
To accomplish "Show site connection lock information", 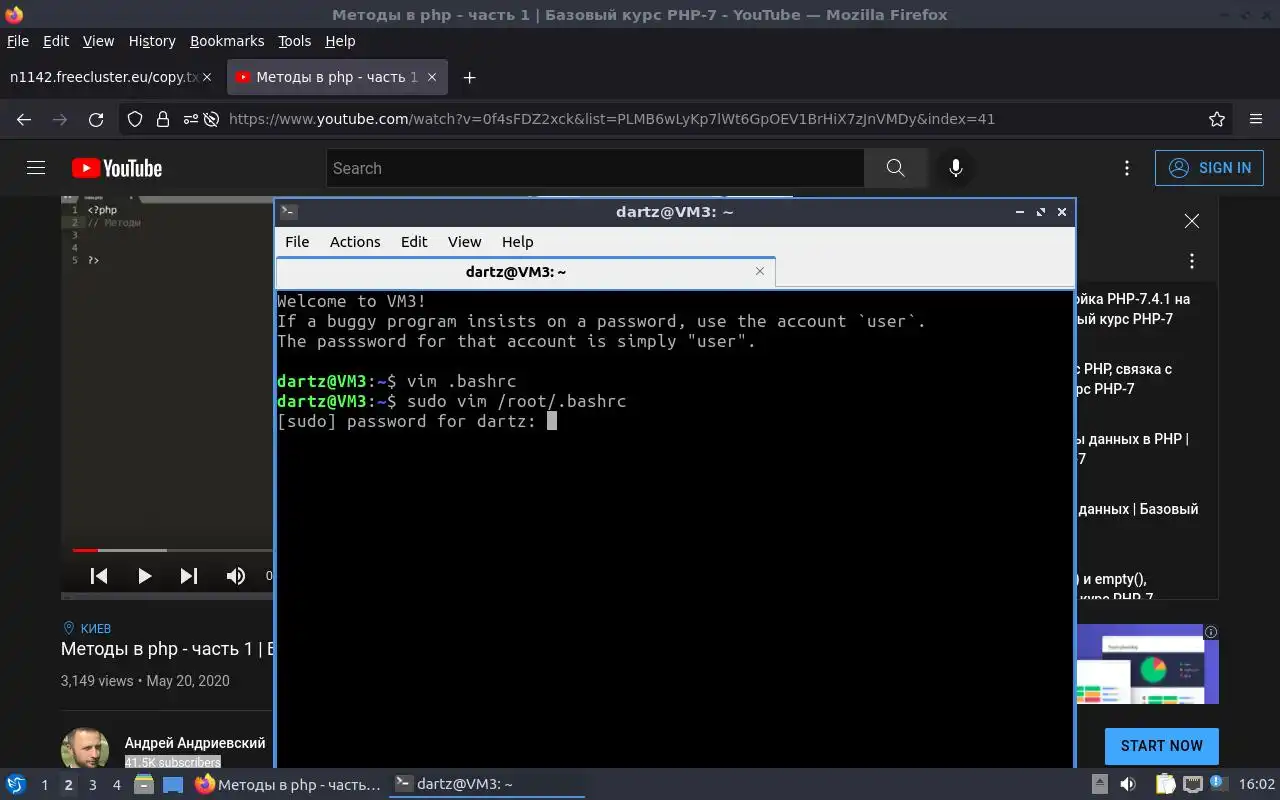I will (x=163, y=119).
